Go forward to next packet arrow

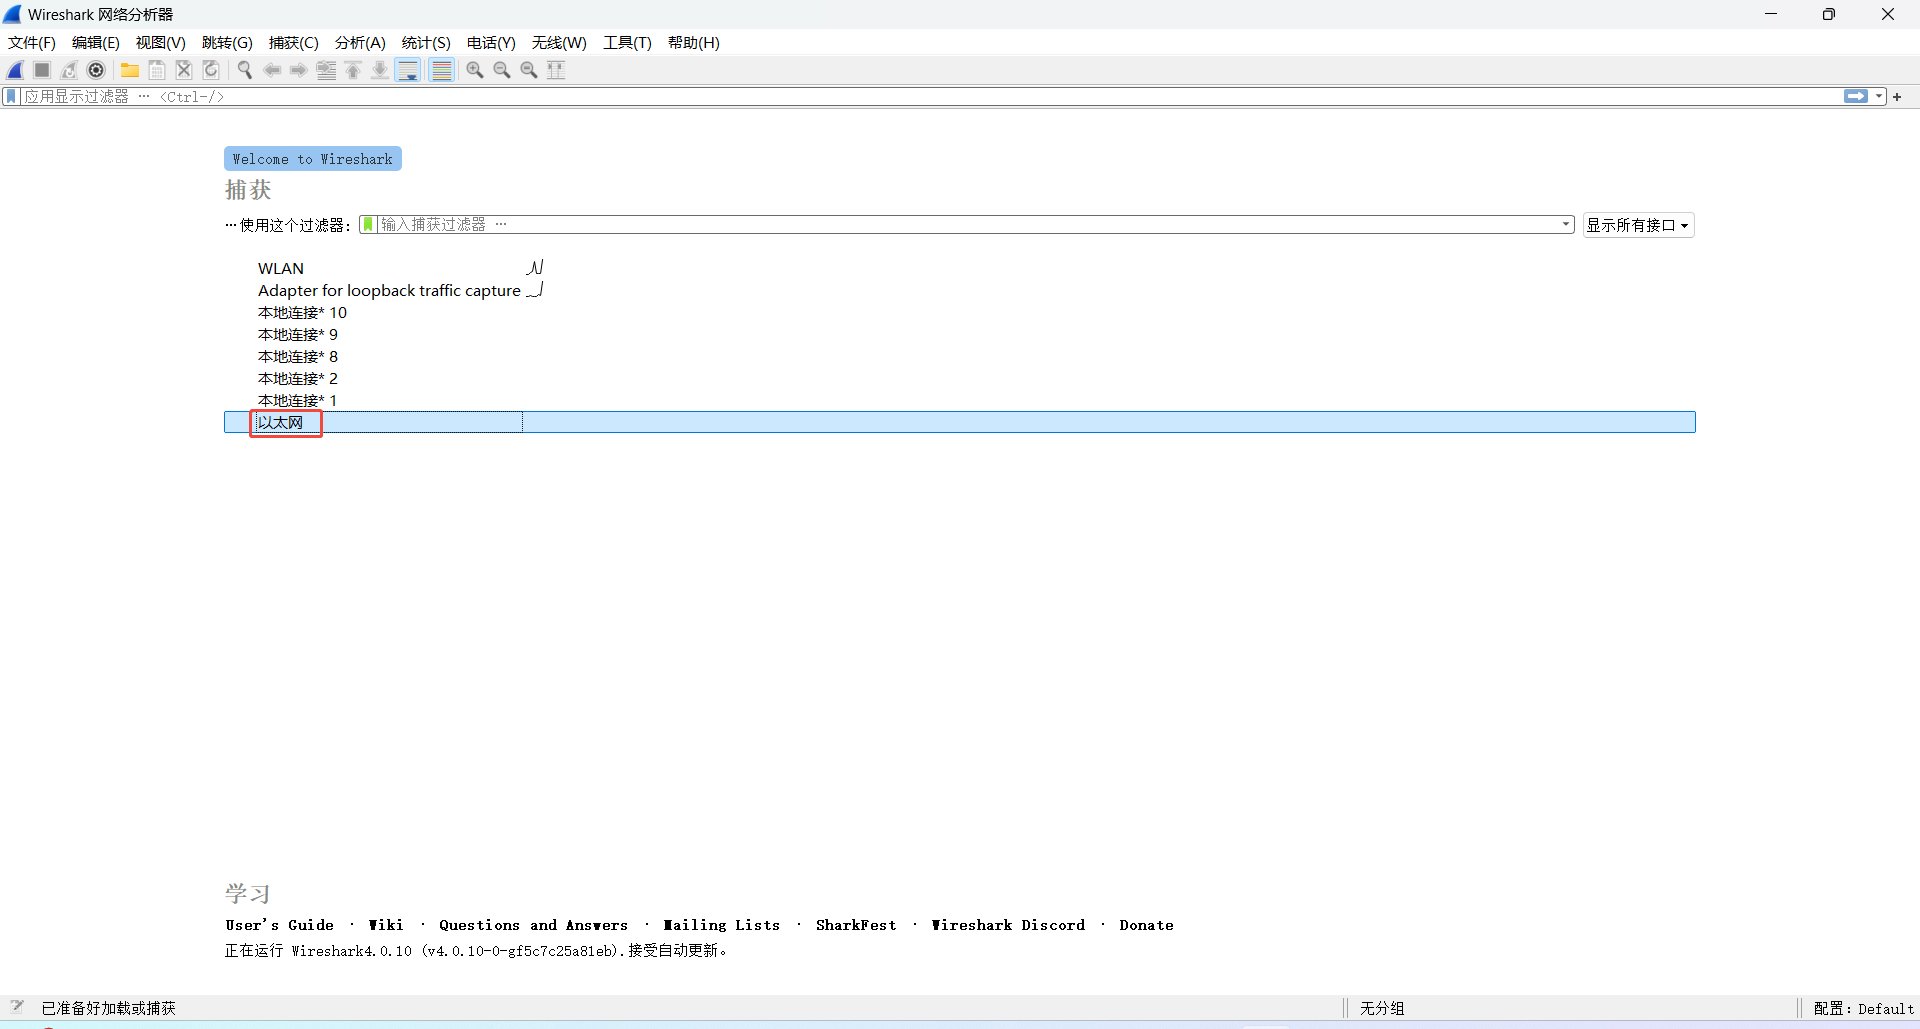pos(299,70)
